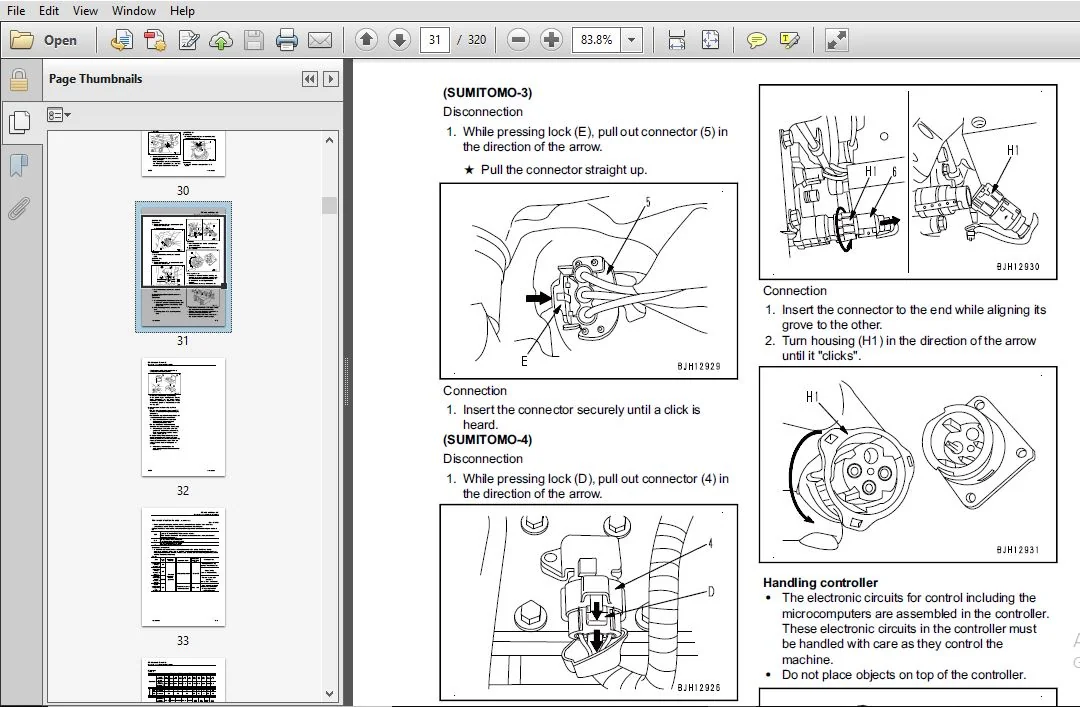
Task: Select the highlight text tool
Action: click(790, 40)
